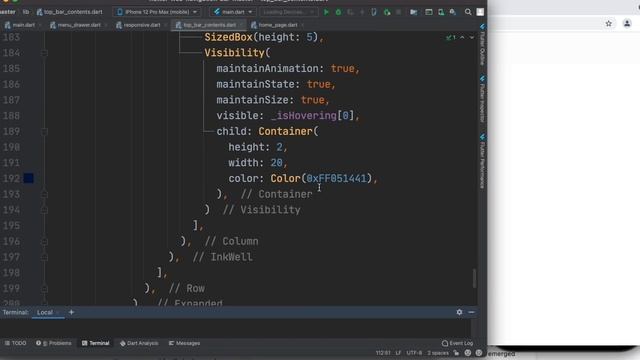The image size is (640, 360).
Task: Open main.dart run configuration dropdown
Action: [x=233, y=12]
